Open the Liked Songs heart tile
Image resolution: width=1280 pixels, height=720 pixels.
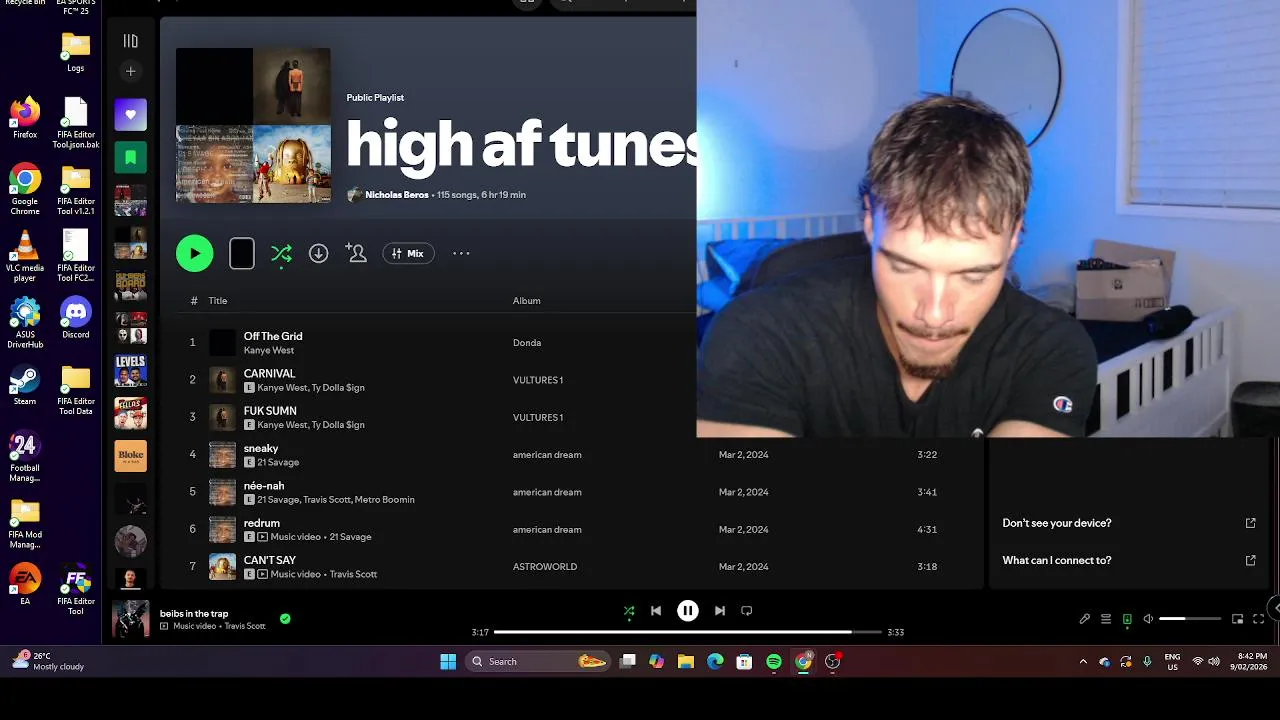[x=130, y=115]
